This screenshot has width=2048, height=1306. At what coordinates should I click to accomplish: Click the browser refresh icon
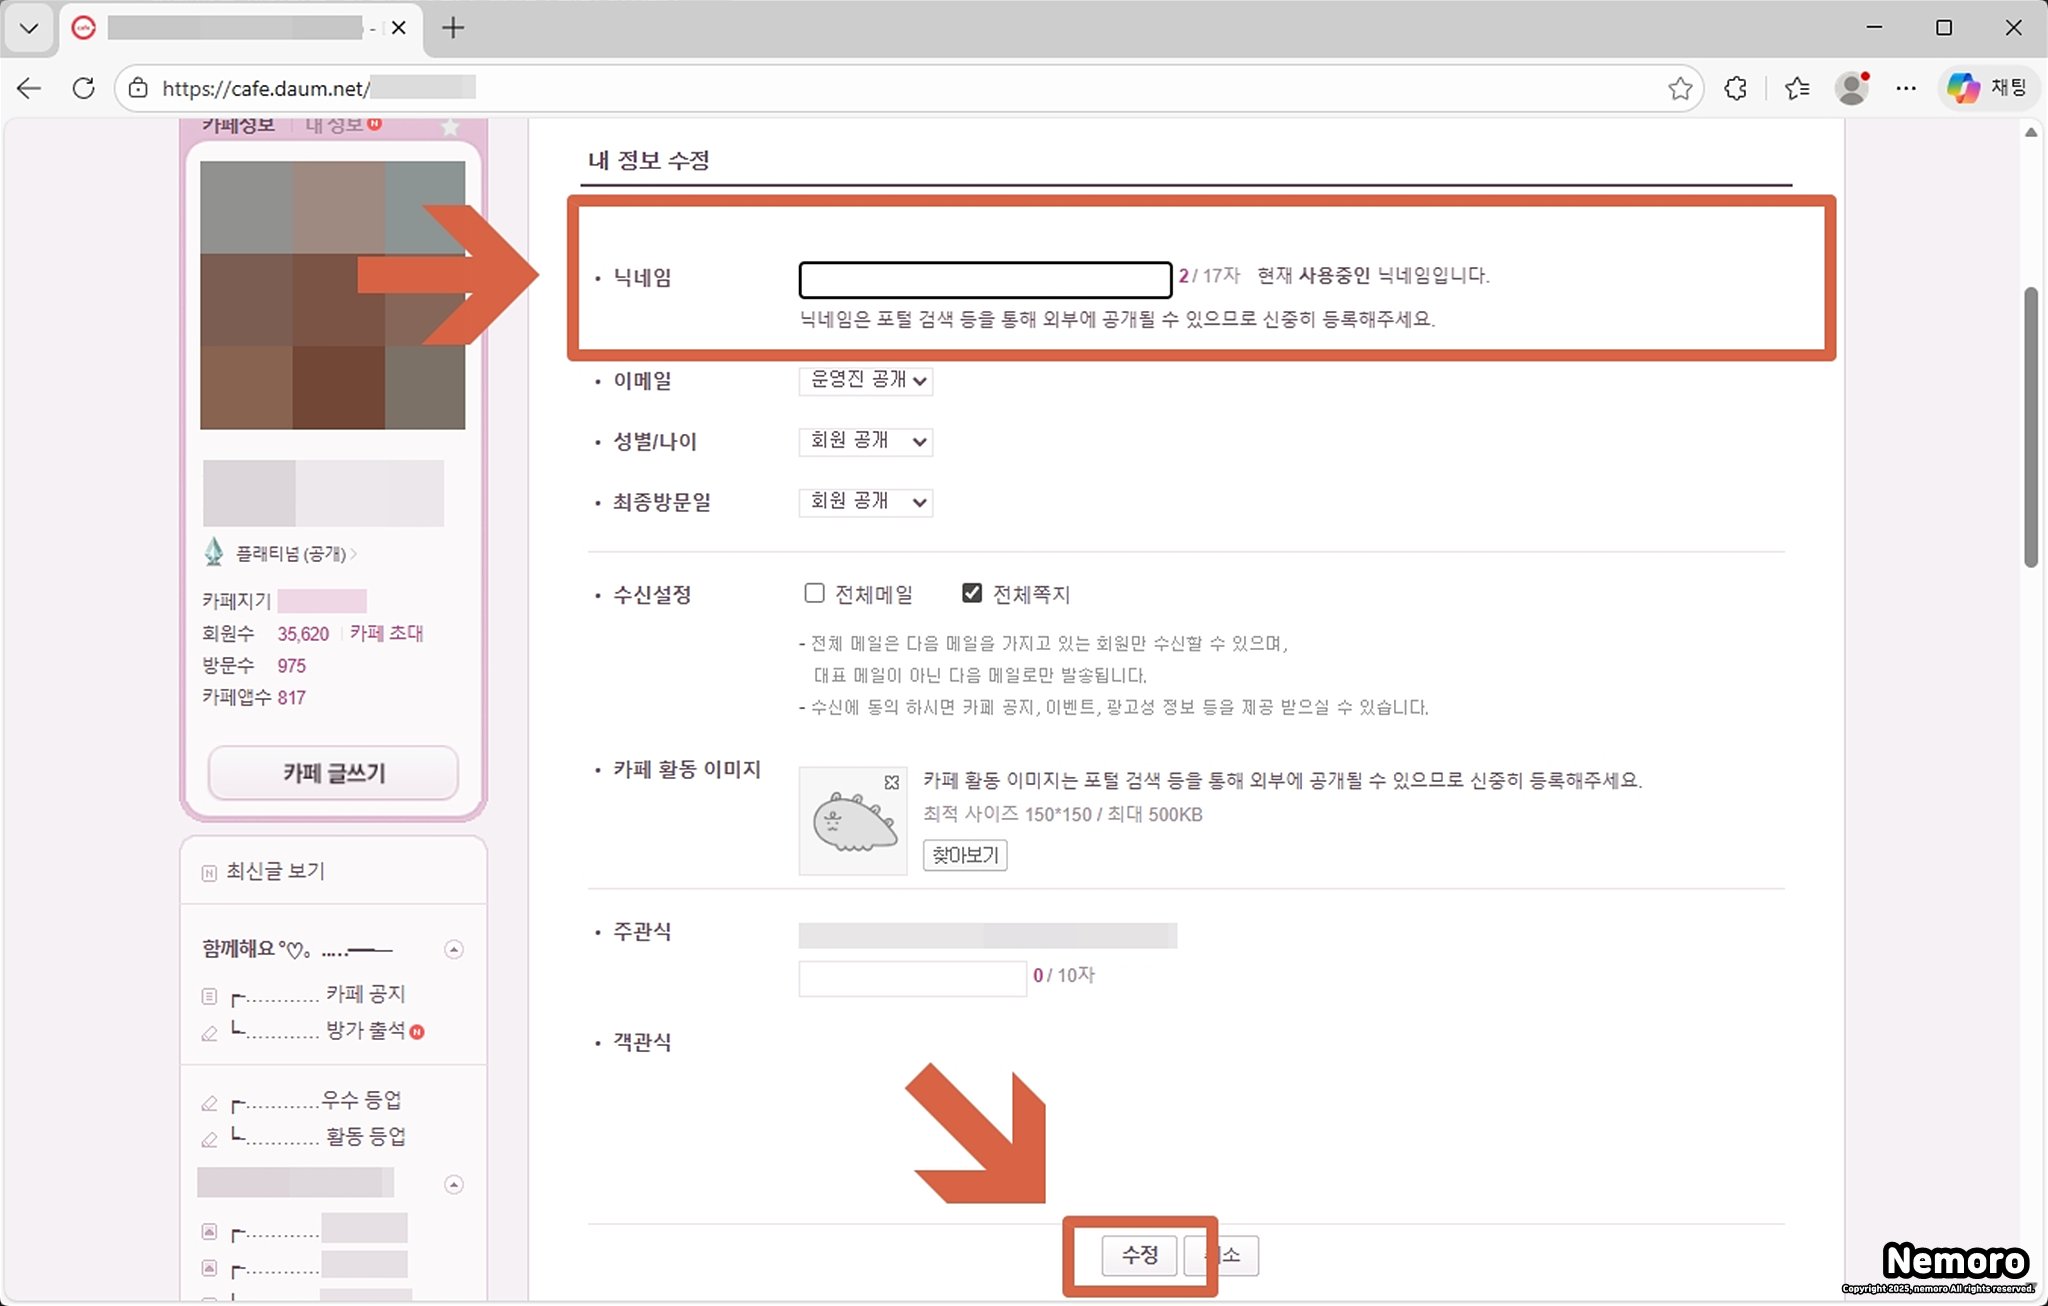pos(84,88)
